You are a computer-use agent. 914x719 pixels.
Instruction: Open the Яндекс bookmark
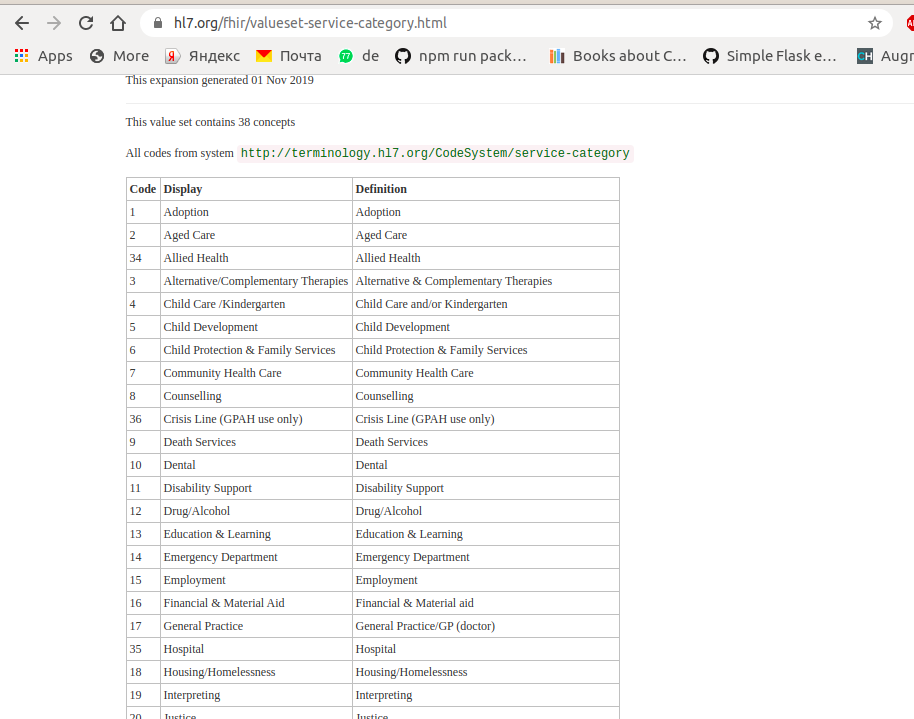[x=202, y=56]
